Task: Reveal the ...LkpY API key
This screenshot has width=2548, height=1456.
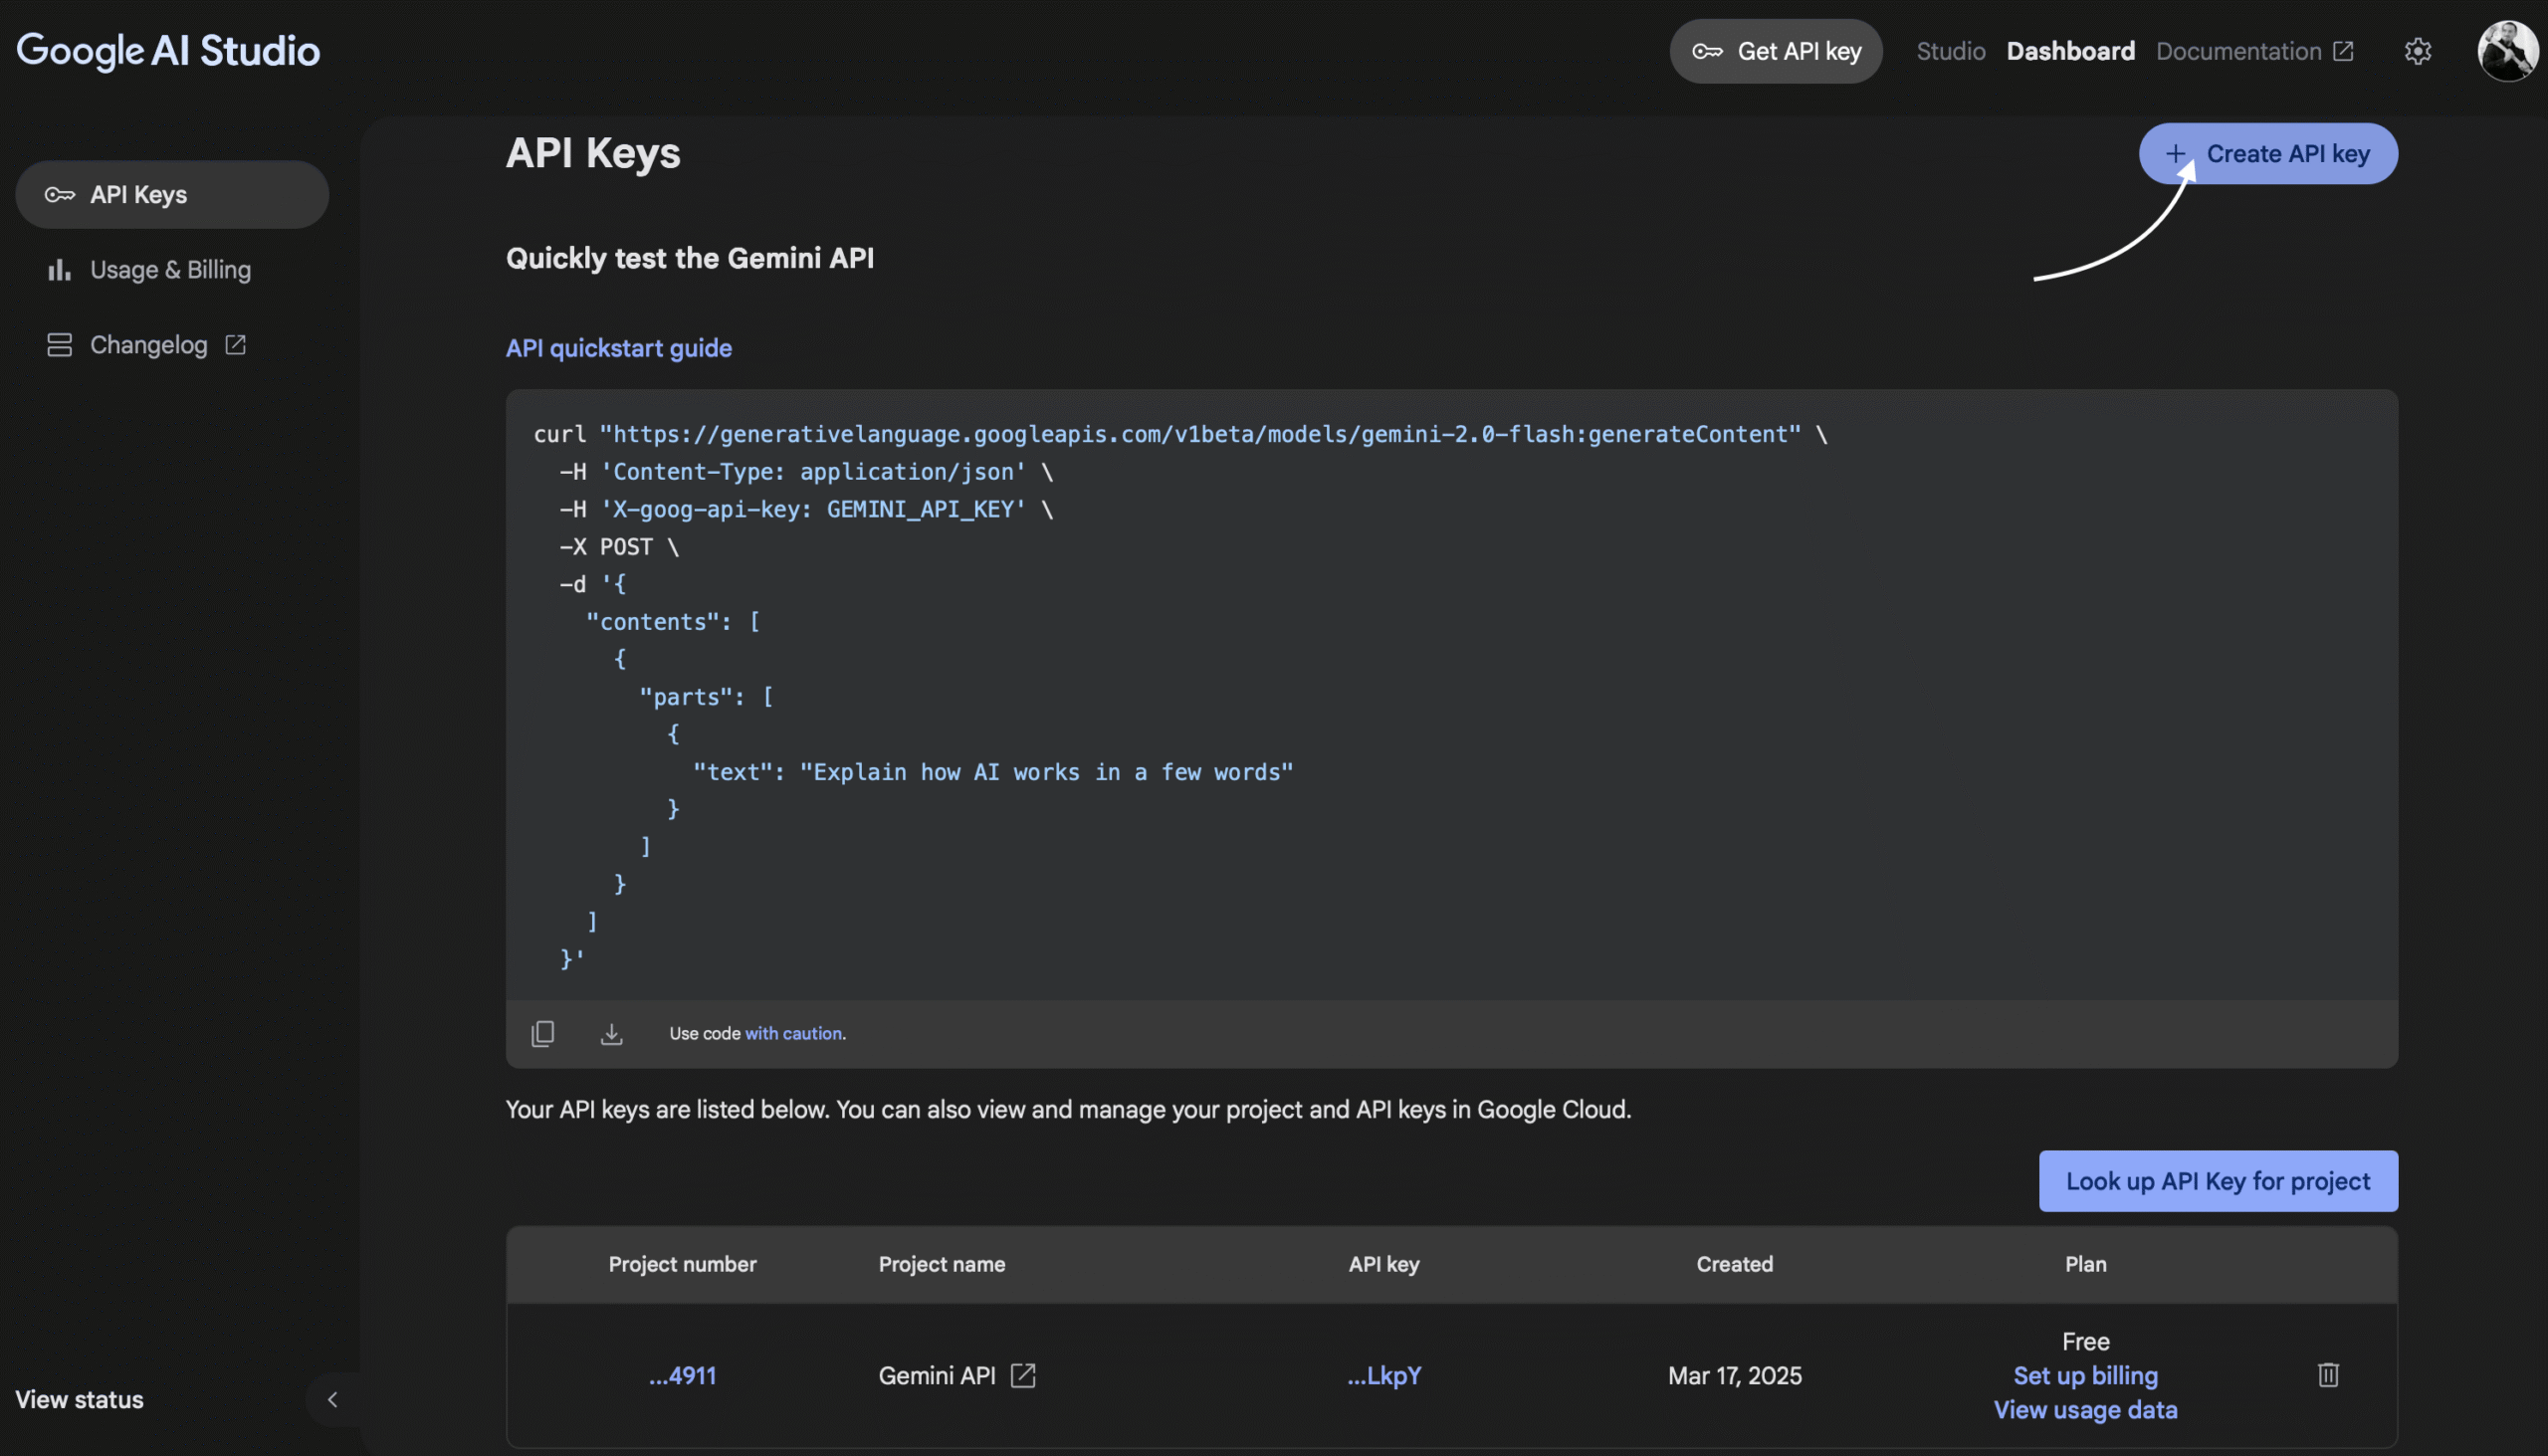Action: pyautogui.click(x=1383, y=1375)
